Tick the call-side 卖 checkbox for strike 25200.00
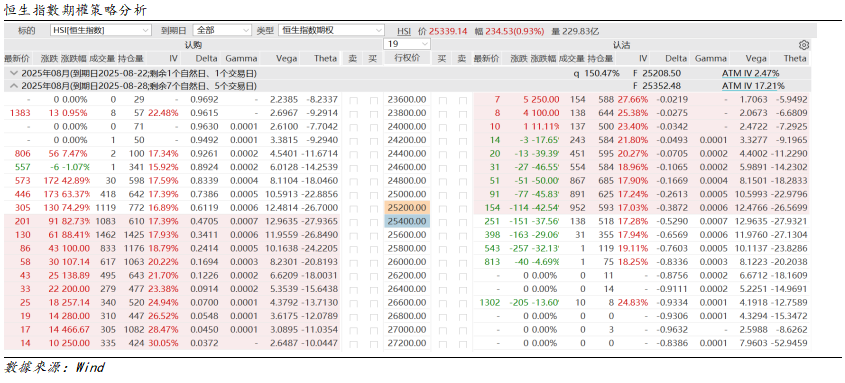 tap(353, 208)
